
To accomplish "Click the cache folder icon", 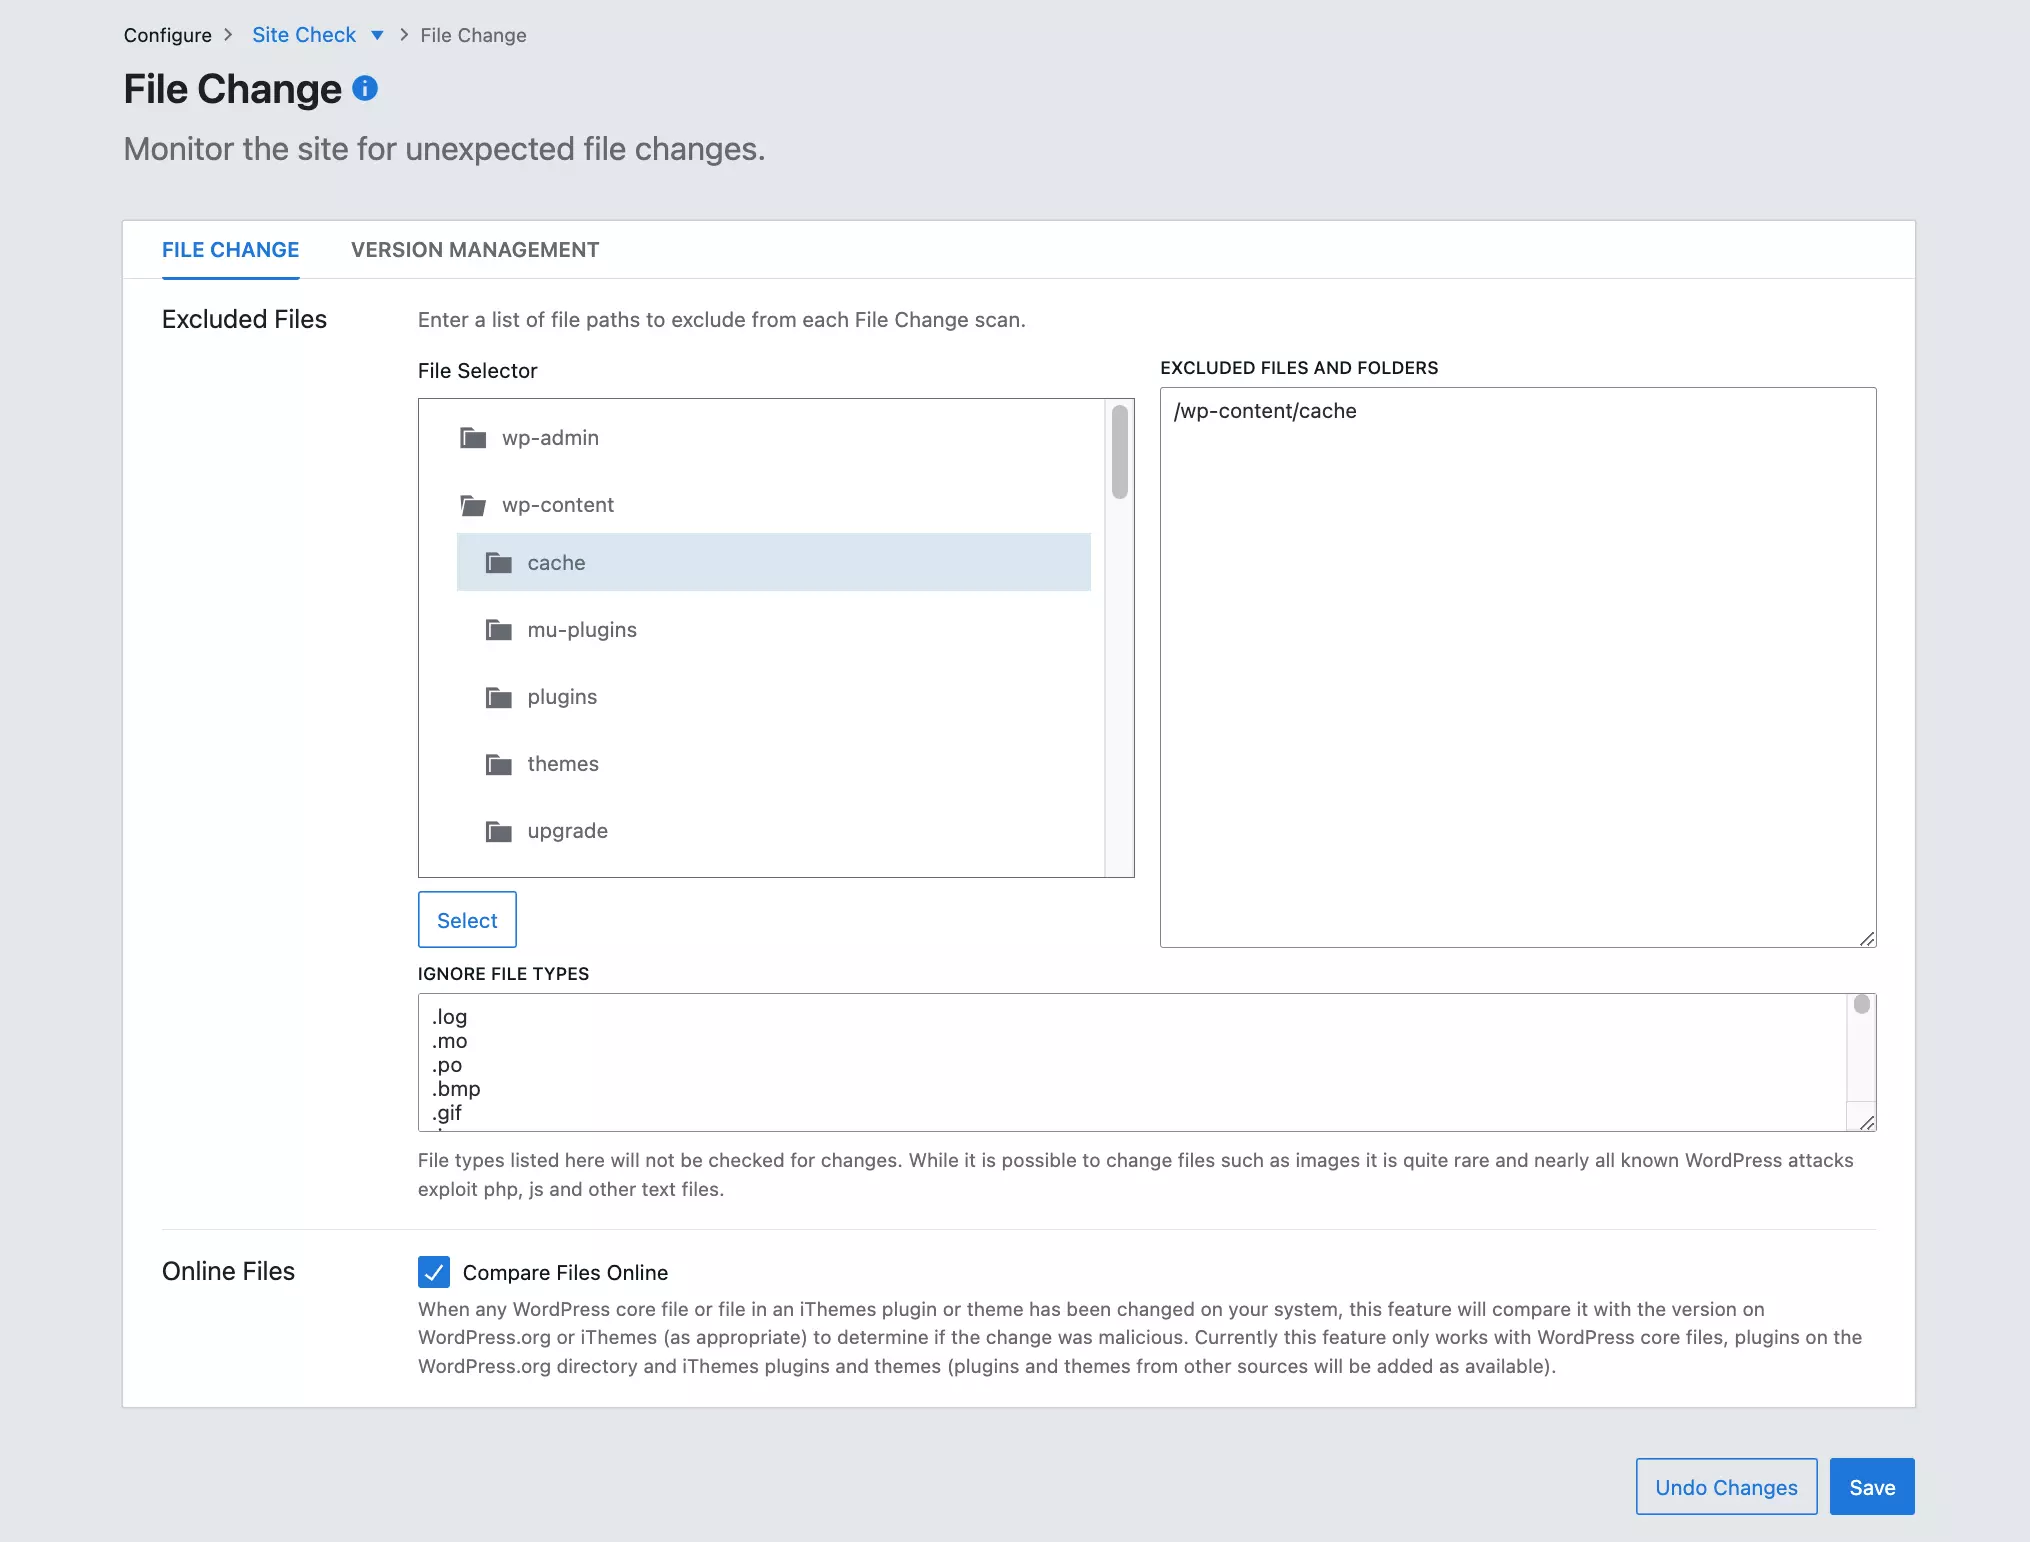I will [x=498, y=563].
